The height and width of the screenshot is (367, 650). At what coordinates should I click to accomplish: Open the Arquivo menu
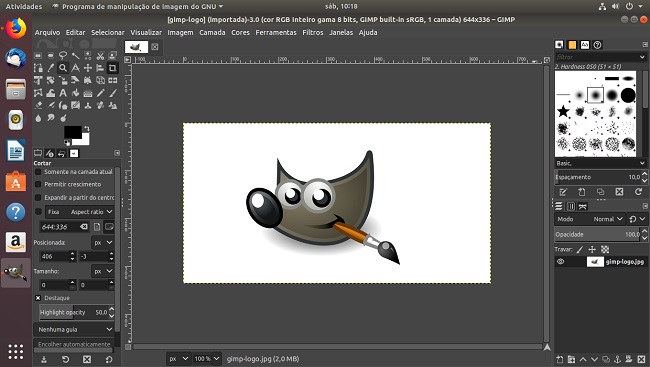(47, 32)
